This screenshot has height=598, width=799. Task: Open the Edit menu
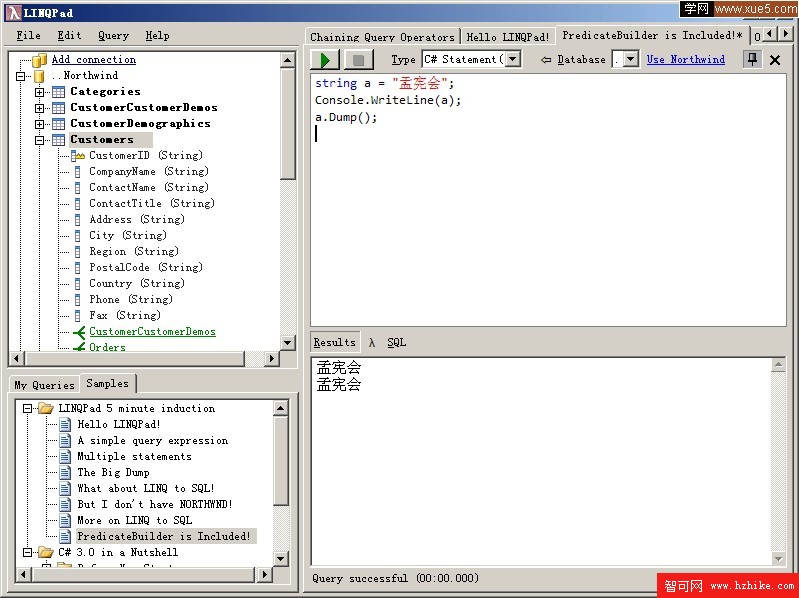[x=69, y=36]
